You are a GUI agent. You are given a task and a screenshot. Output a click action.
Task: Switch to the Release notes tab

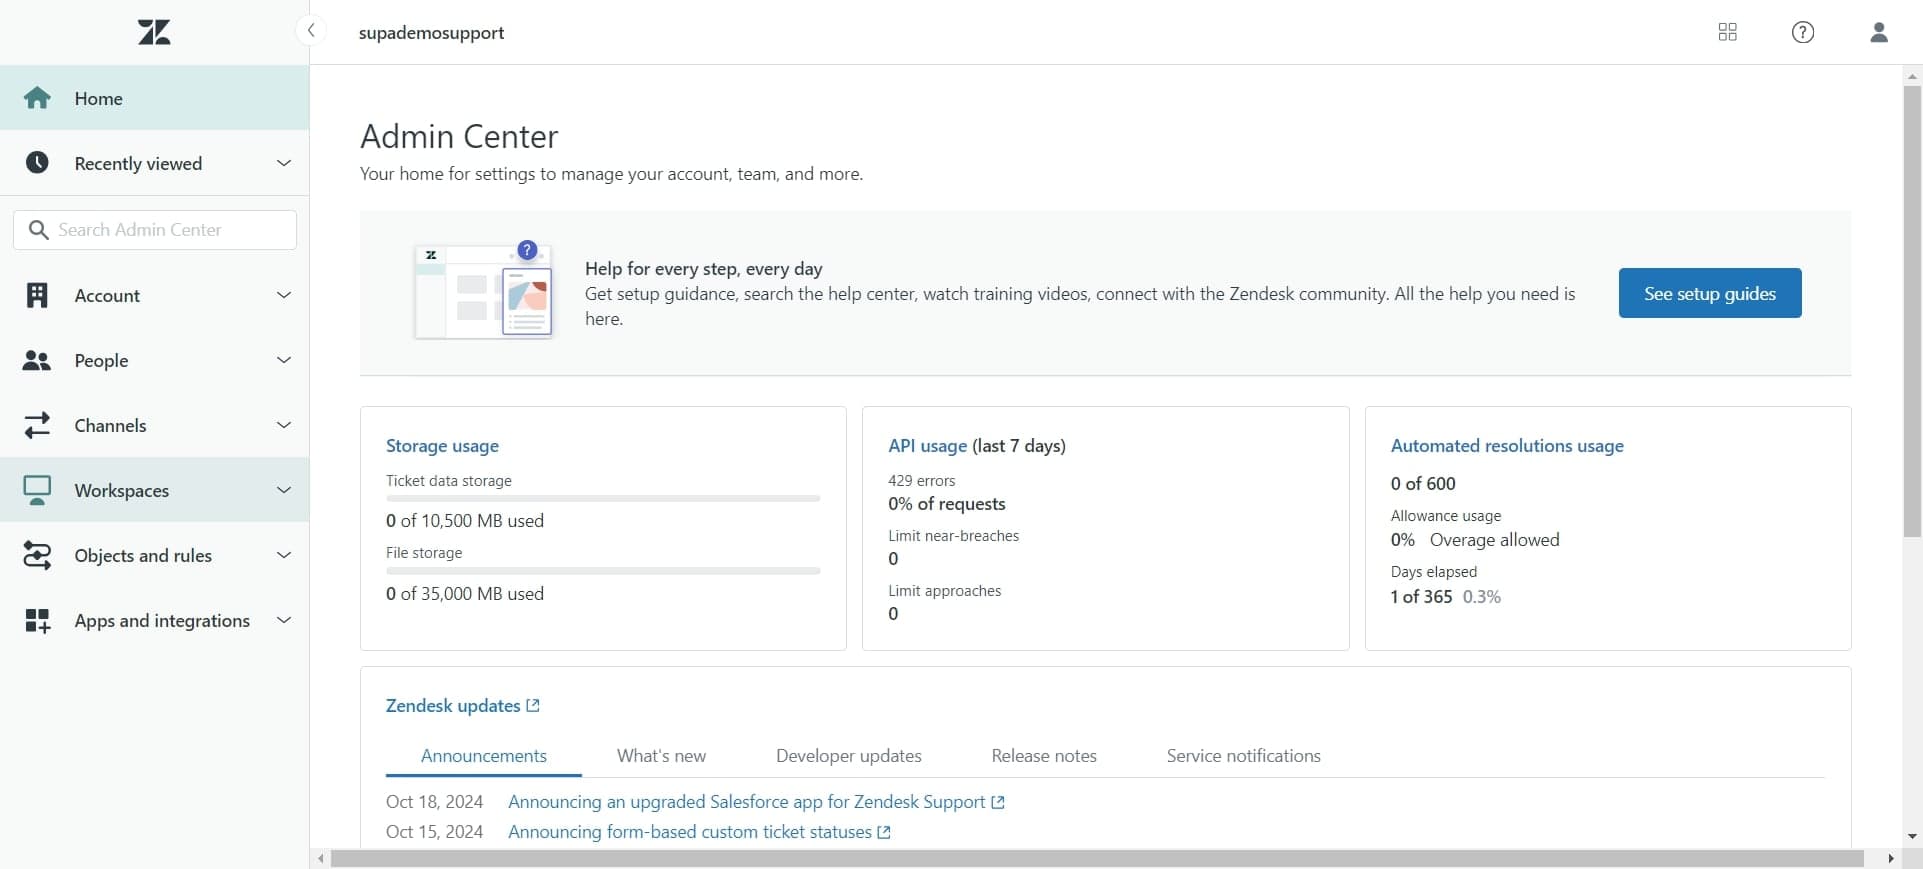click(x=1044, y=756)
